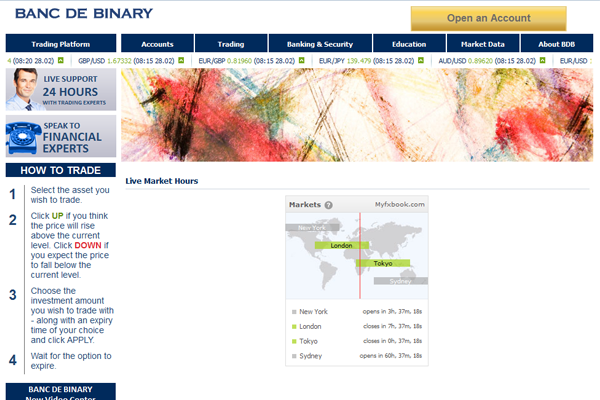Image resolution: width=600 pixels, height=400 pixels.
Task: Click 'closes in 0h, 37m, 18s' text
Action: coord(393,341)
